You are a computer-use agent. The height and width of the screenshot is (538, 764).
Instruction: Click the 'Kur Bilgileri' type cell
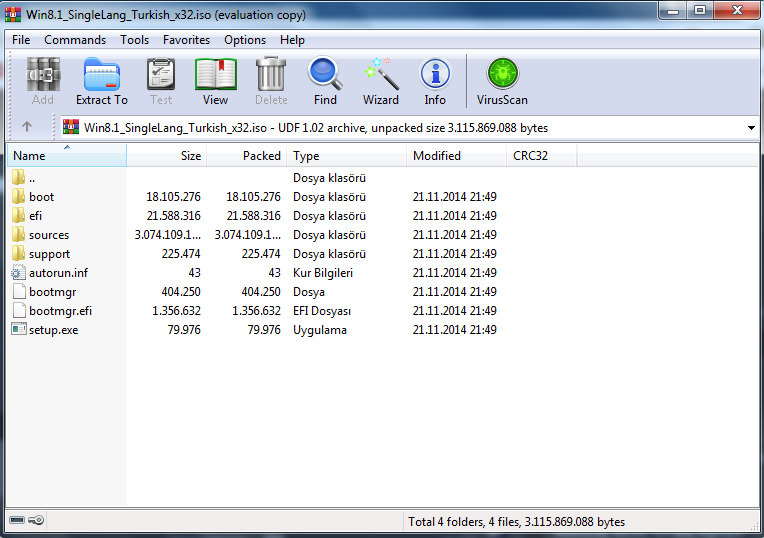coord(323,273)
